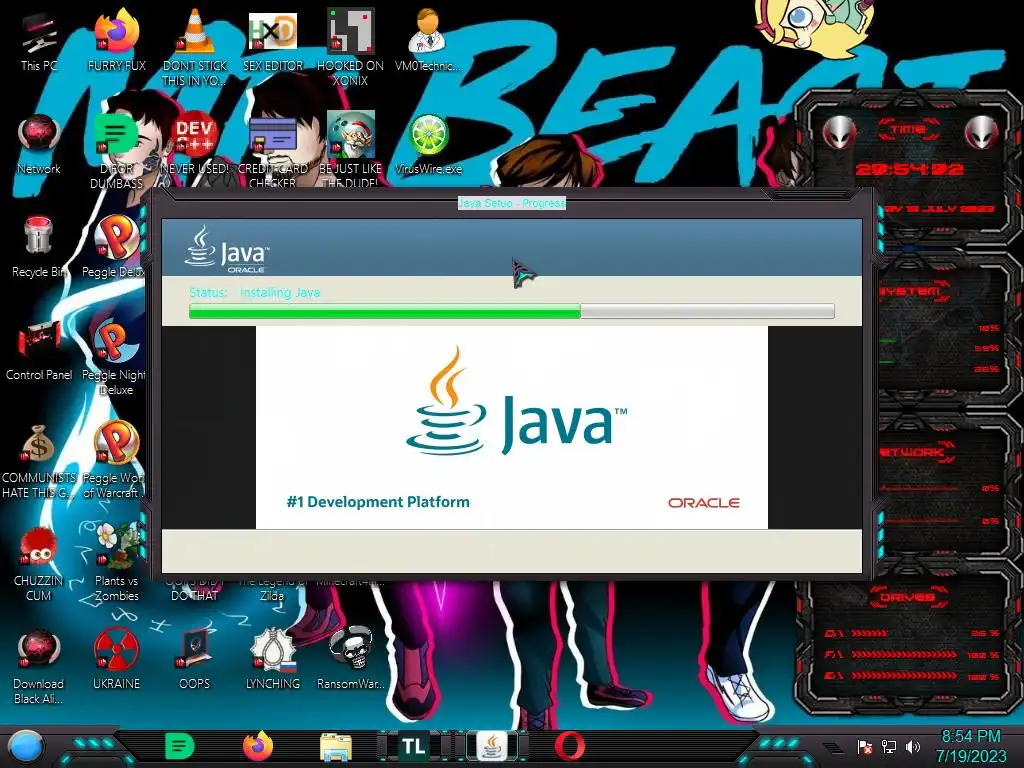Open the Control Panel icon
Screen dimensions: 1024x768
pyautogui.click(x=39, y=350)
